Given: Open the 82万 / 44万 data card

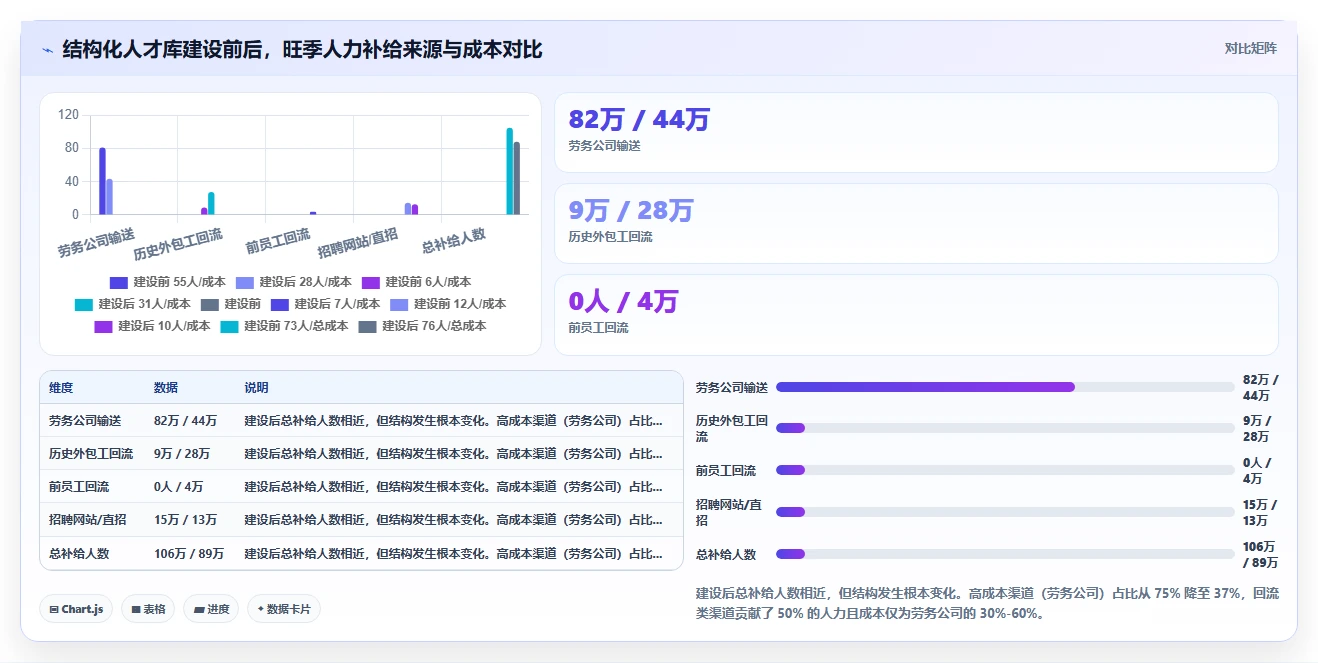Looking at the screenshot, I should point(916,133).
